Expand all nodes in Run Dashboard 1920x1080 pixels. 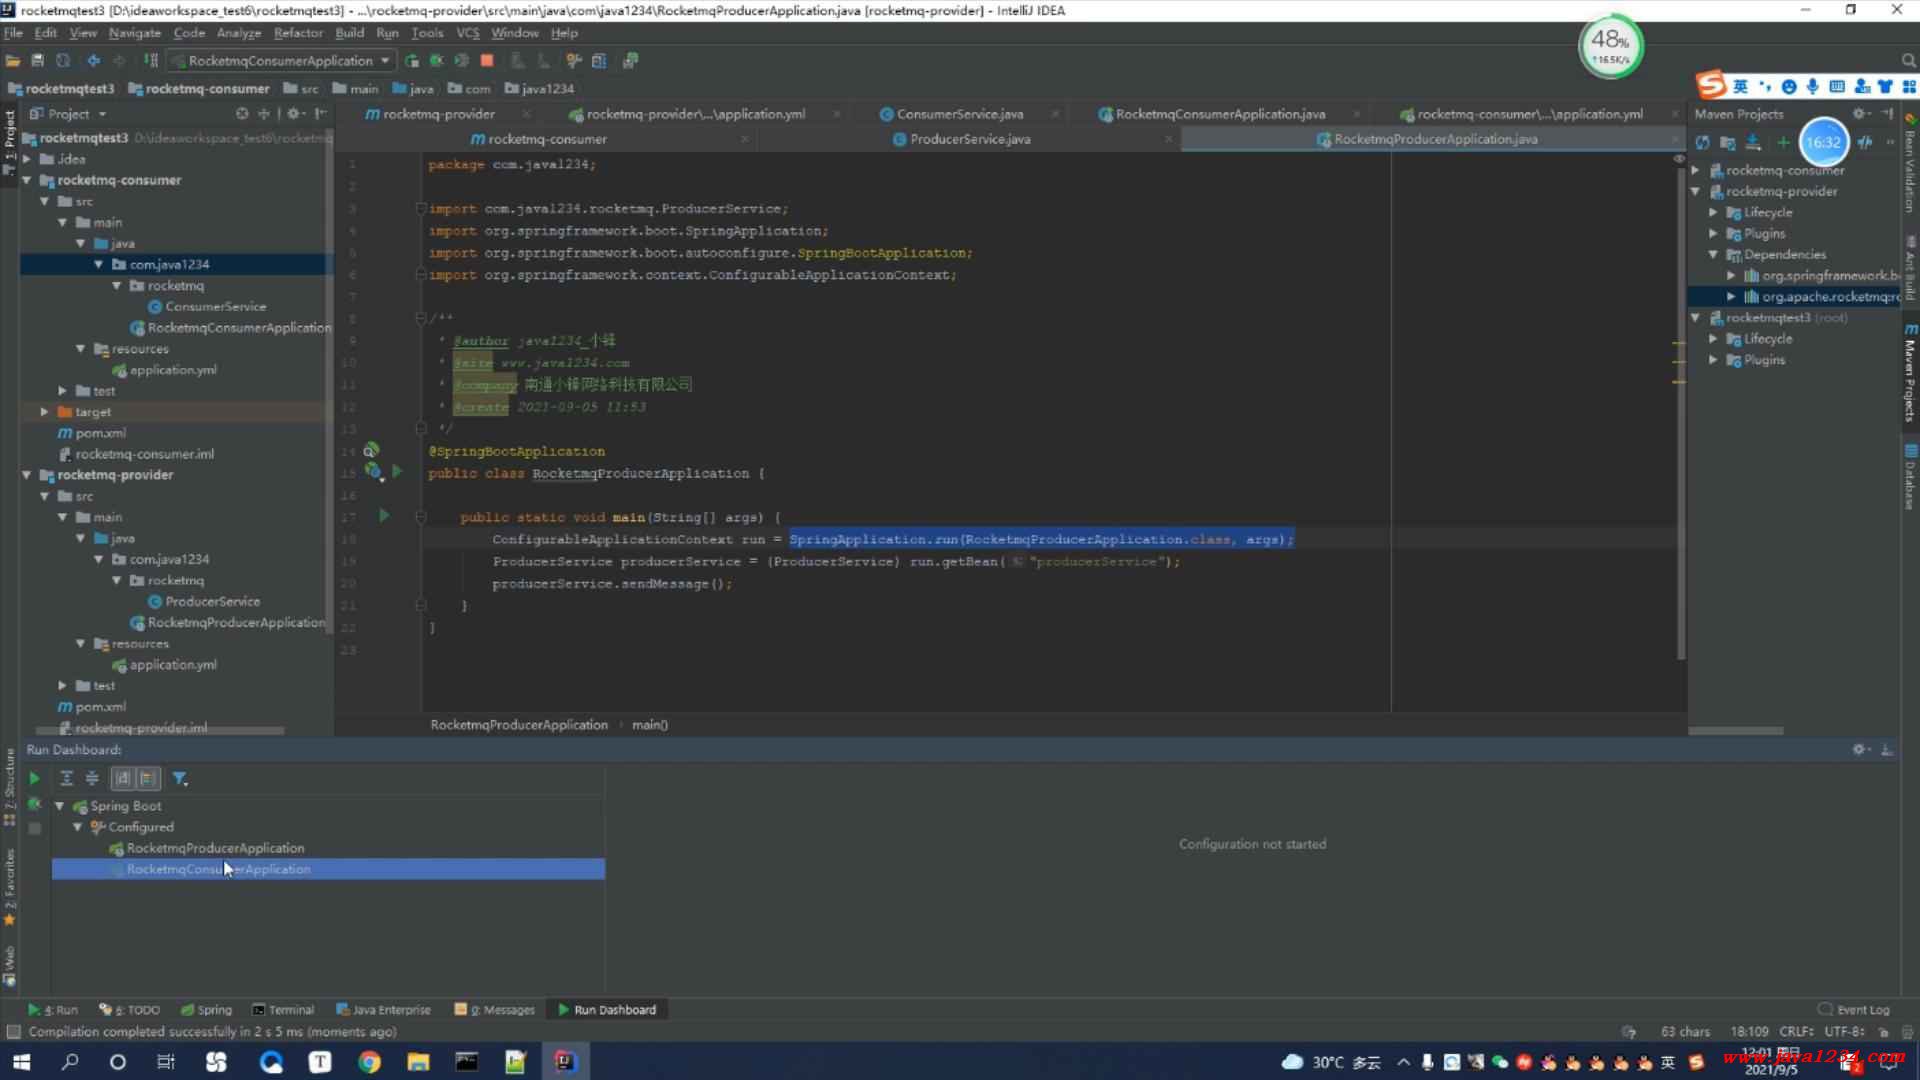tap(66, 778)
